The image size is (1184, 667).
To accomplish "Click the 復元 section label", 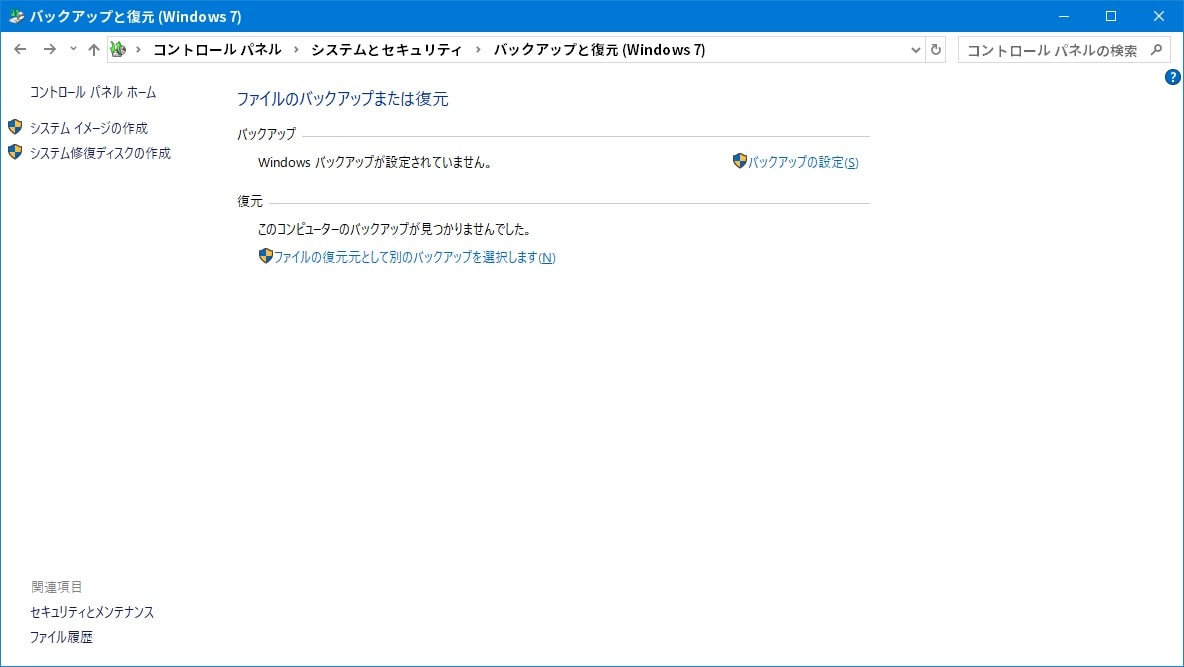I will [250, 201].
